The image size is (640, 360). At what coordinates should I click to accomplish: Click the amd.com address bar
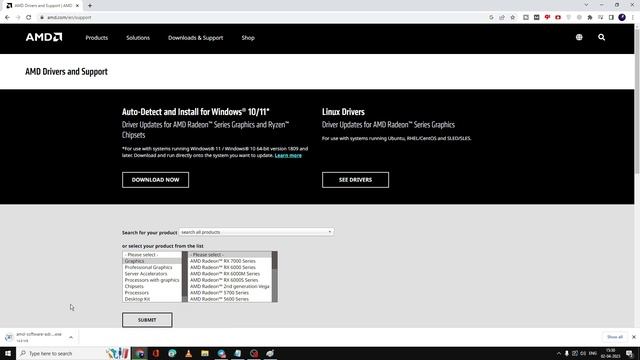tap(261, 18)
